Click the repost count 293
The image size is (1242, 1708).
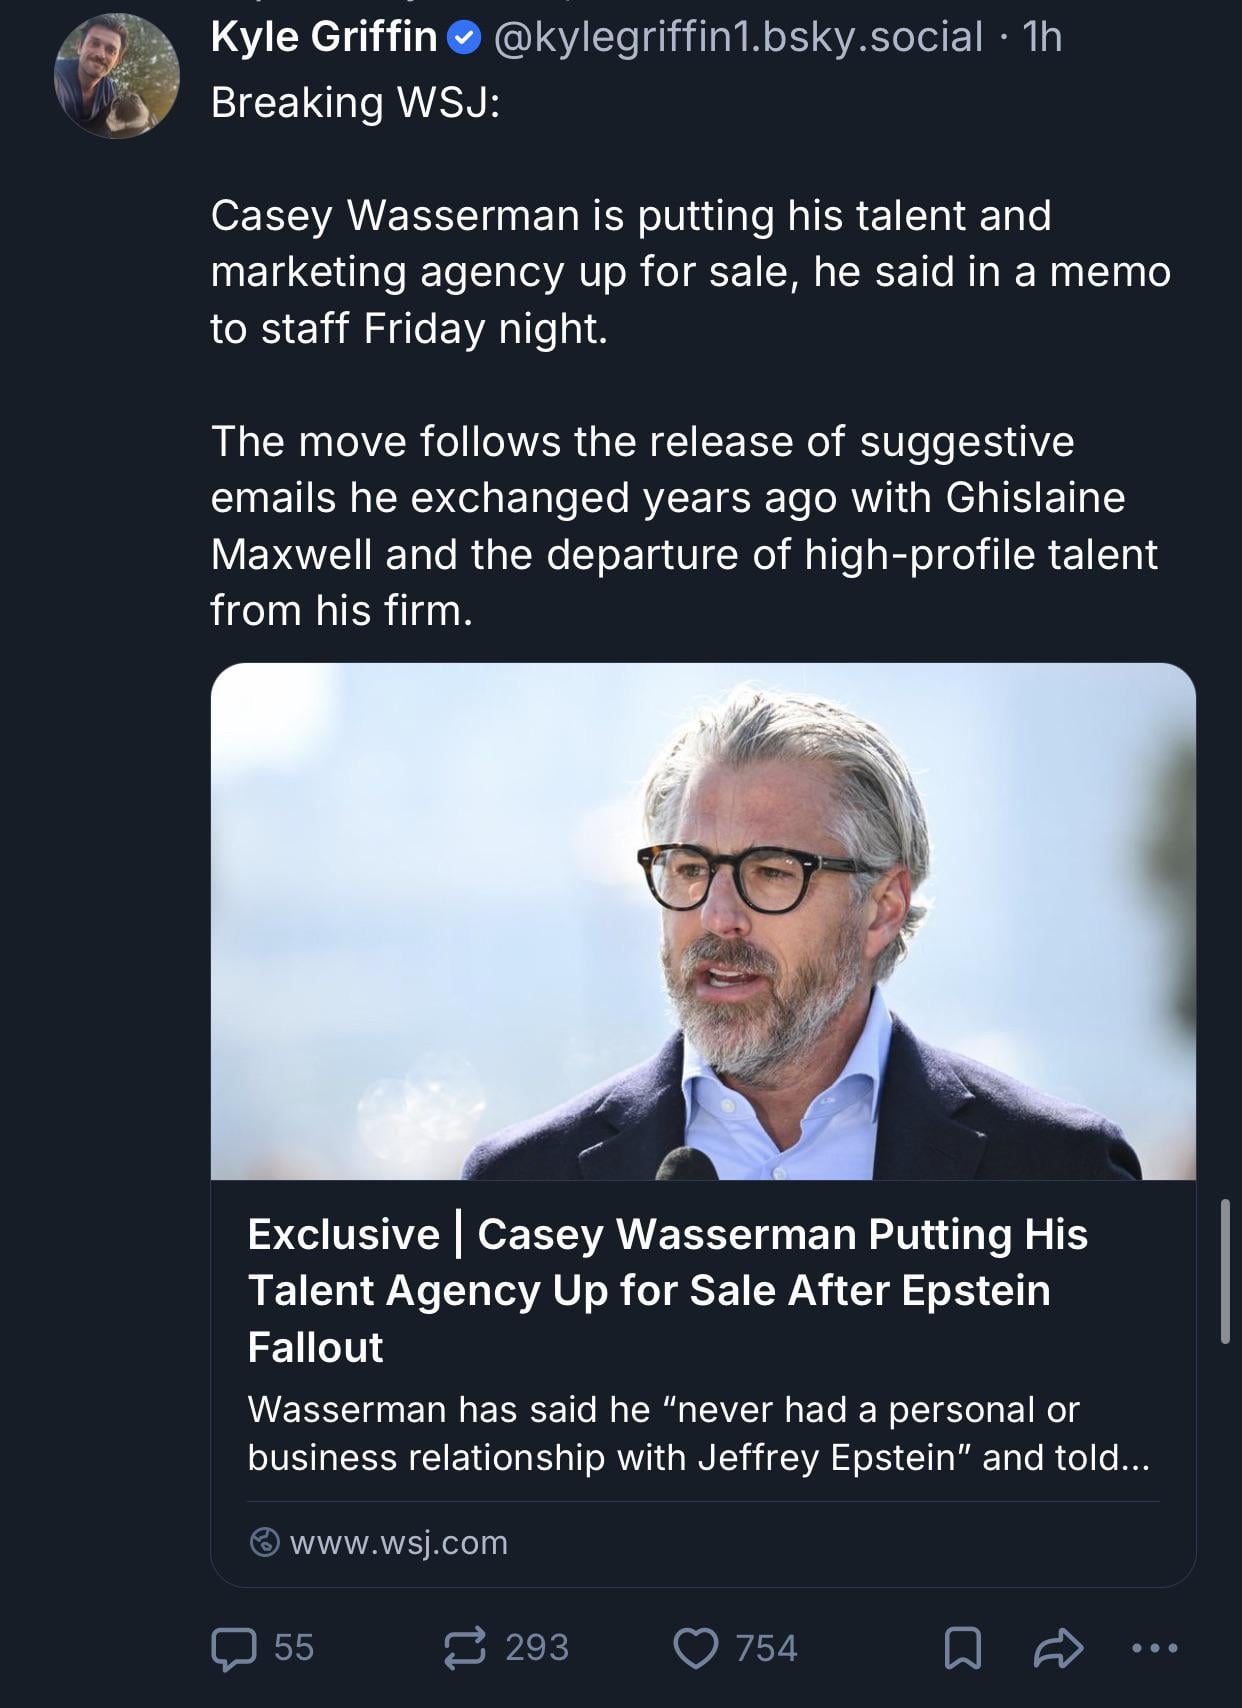(537, 1648)
